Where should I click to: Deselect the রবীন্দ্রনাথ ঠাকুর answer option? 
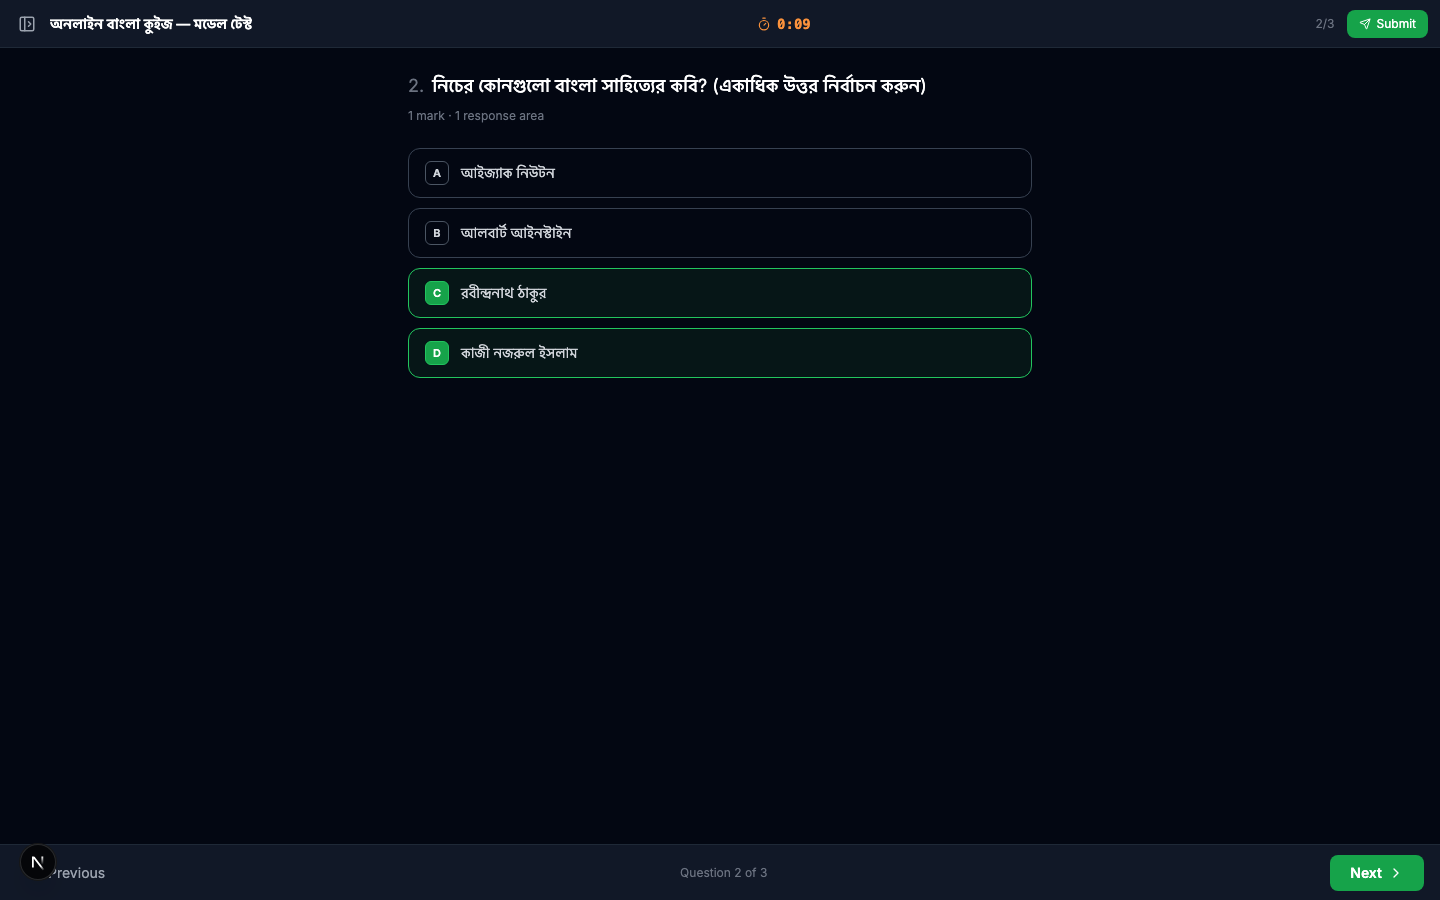point(720,293)
